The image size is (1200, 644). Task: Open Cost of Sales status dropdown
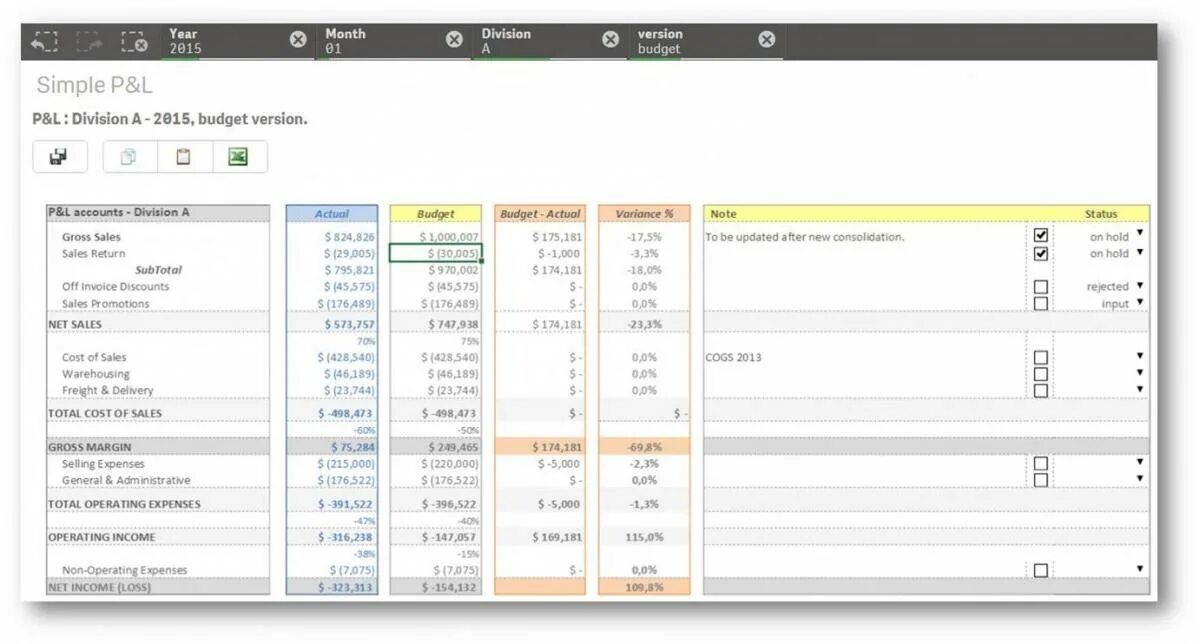1139,356
